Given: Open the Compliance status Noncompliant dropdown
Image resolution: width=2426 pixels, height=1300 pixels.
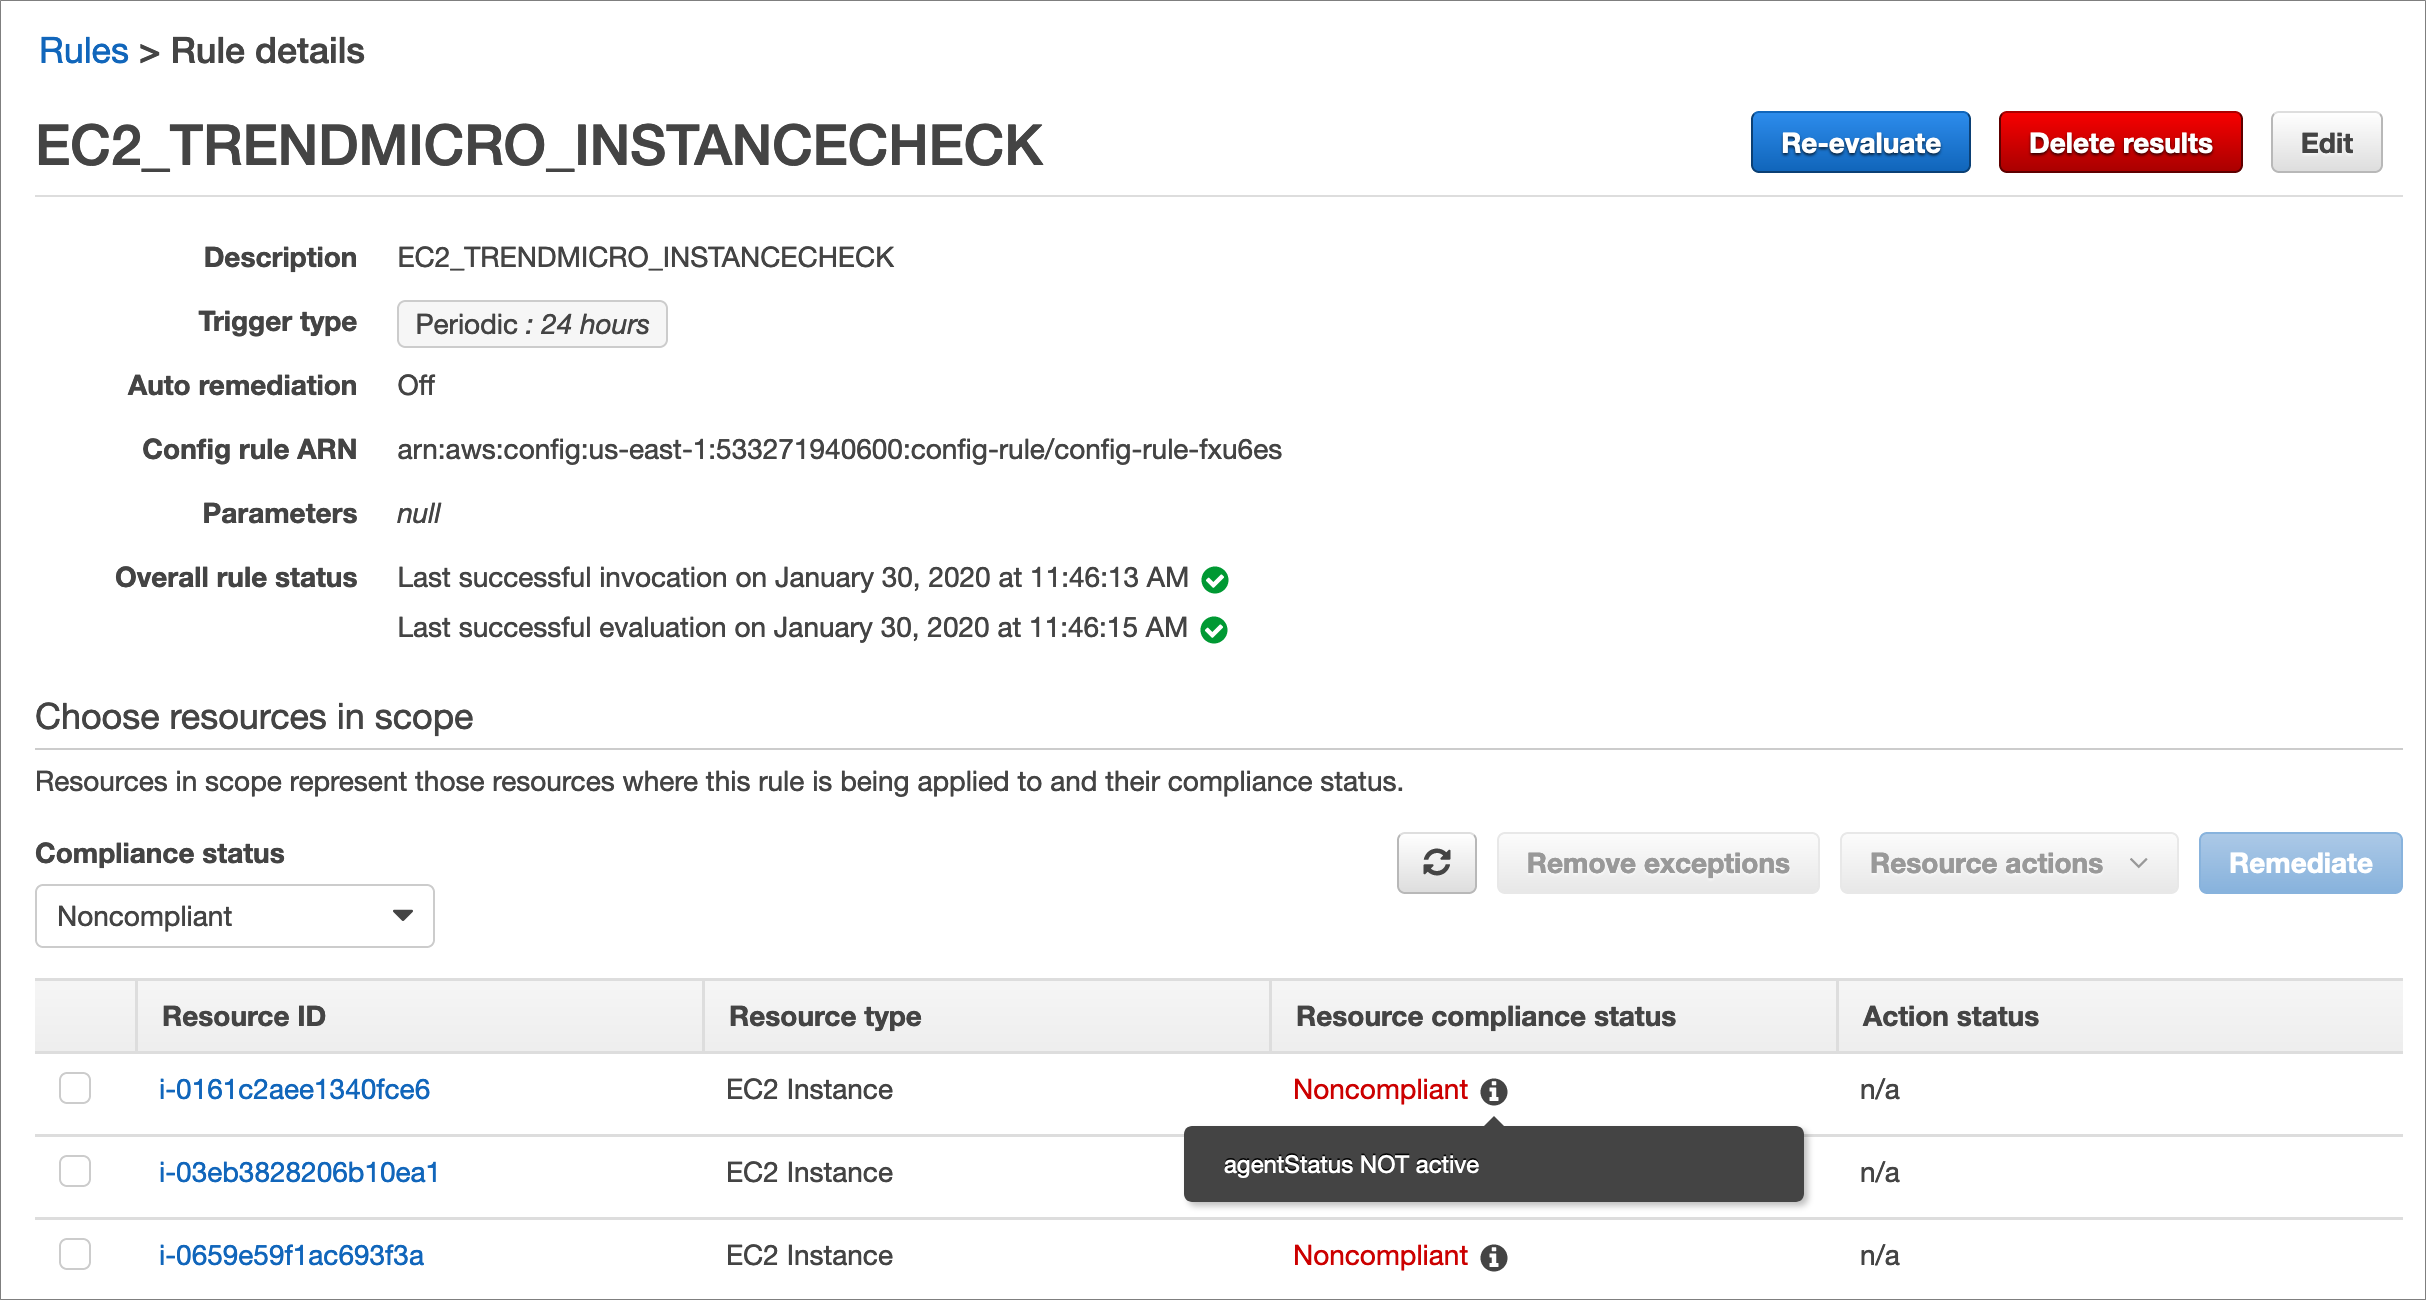Looking at the screenshot, I should tap(234, 916).
